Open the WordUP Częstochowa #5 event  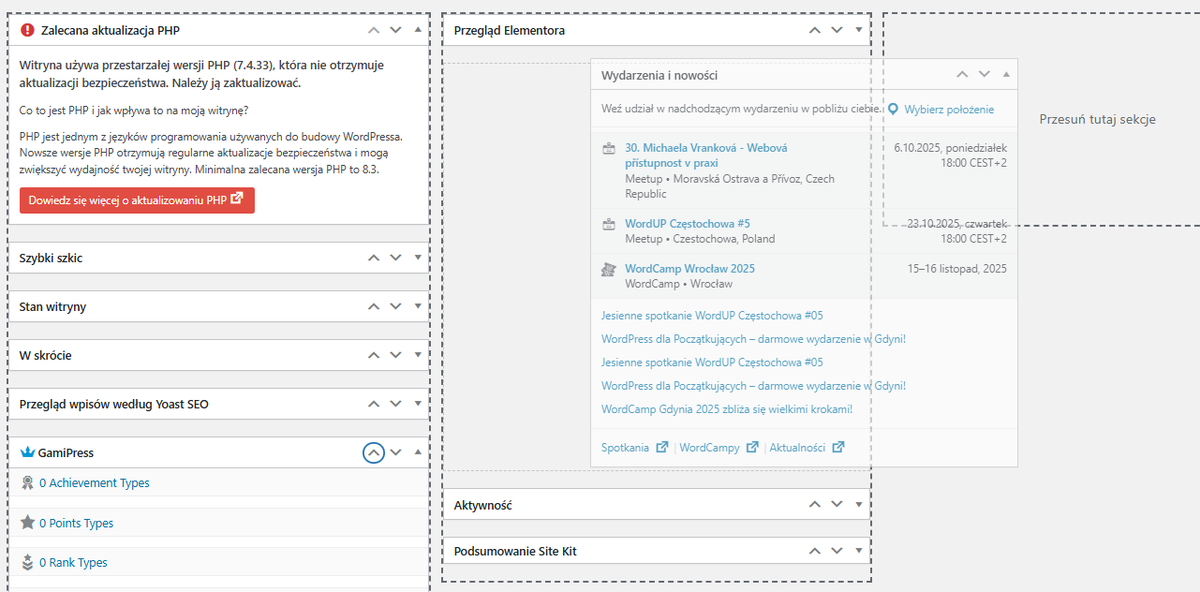coord(687,224)
